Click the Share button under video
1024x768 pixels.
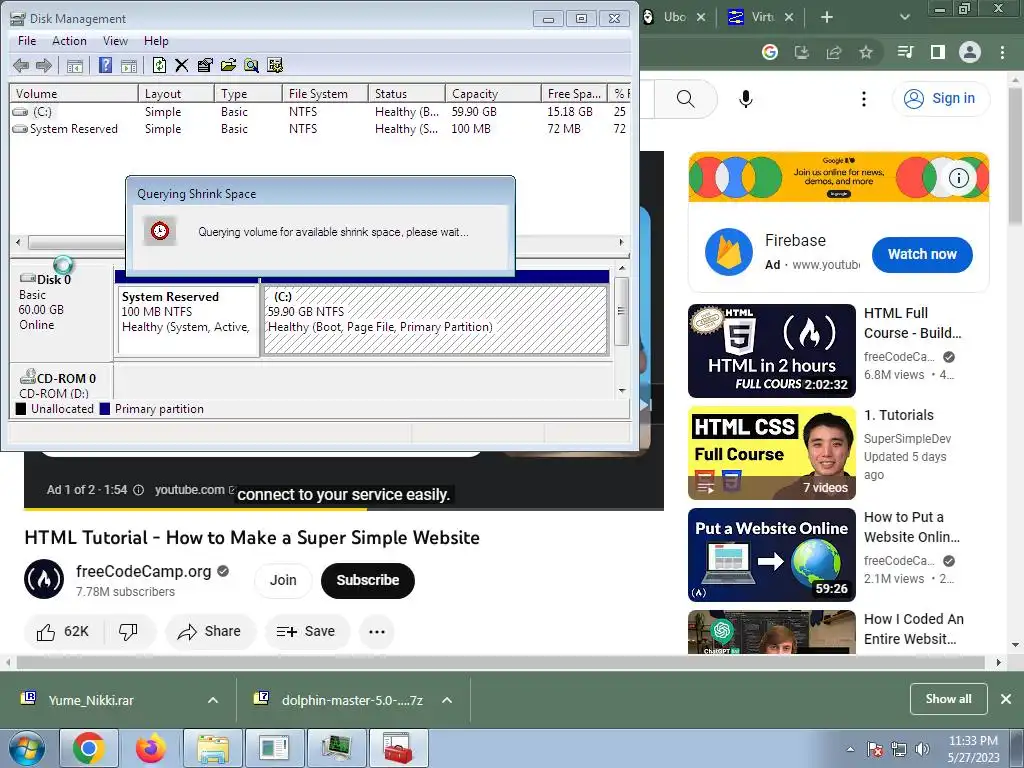210,632
